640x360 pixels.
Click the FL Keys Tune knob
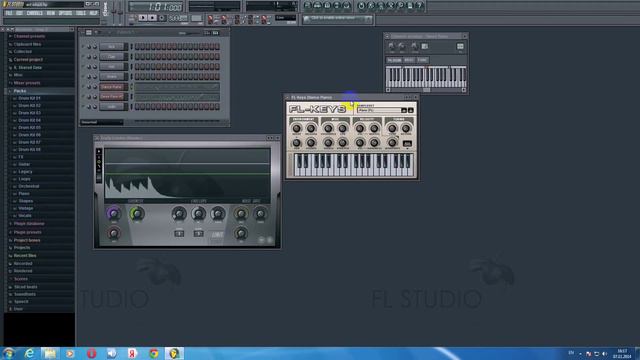coord(392,129)
